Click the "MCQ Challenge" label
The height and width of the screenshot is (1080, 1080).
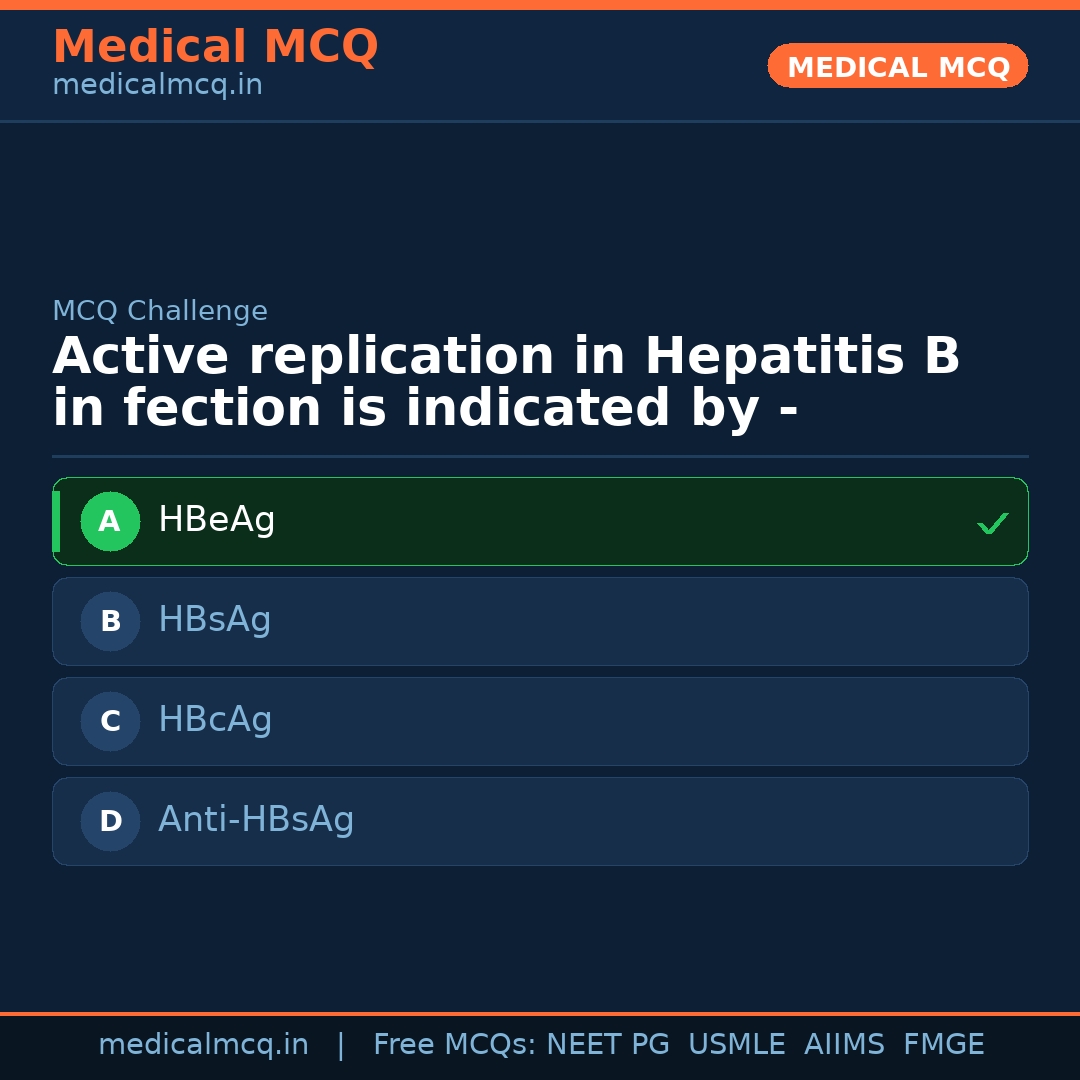[x=160, y=311]
